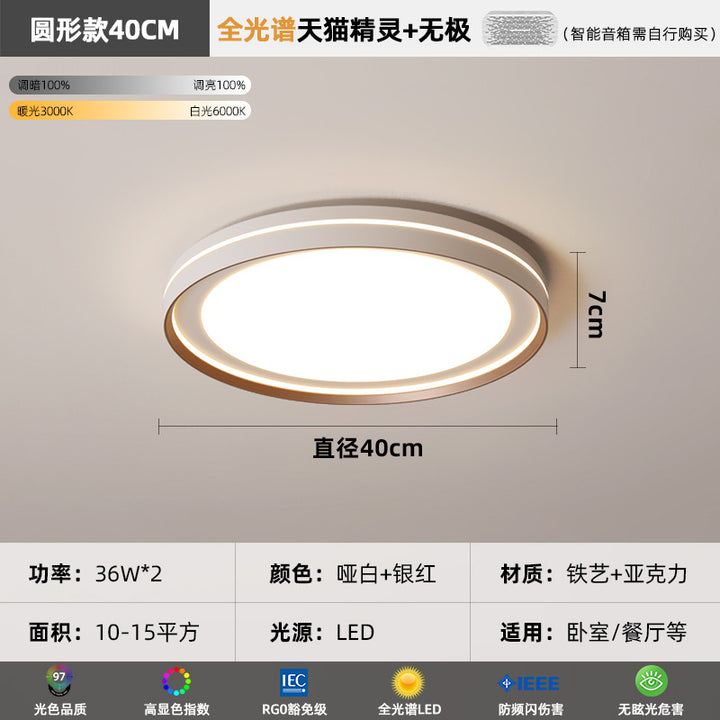Click the 光色品质 97 rating icon
Screen dimensions: 720x720
pos(59,680)
